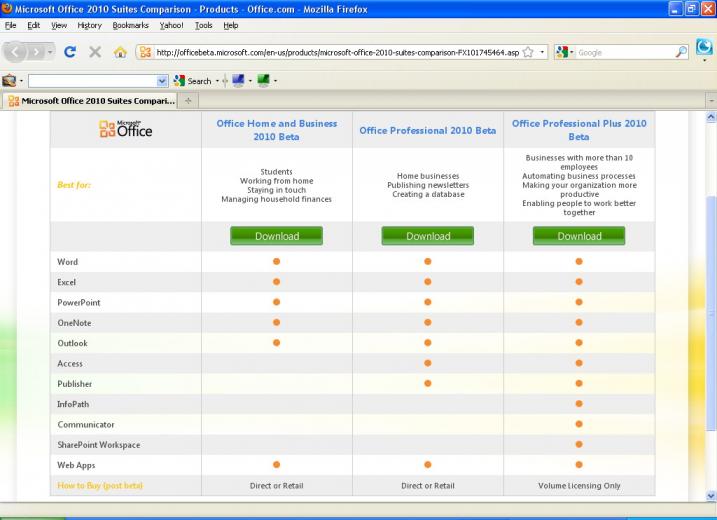Click the page scrollbar's down arrow

coord(711,496)
